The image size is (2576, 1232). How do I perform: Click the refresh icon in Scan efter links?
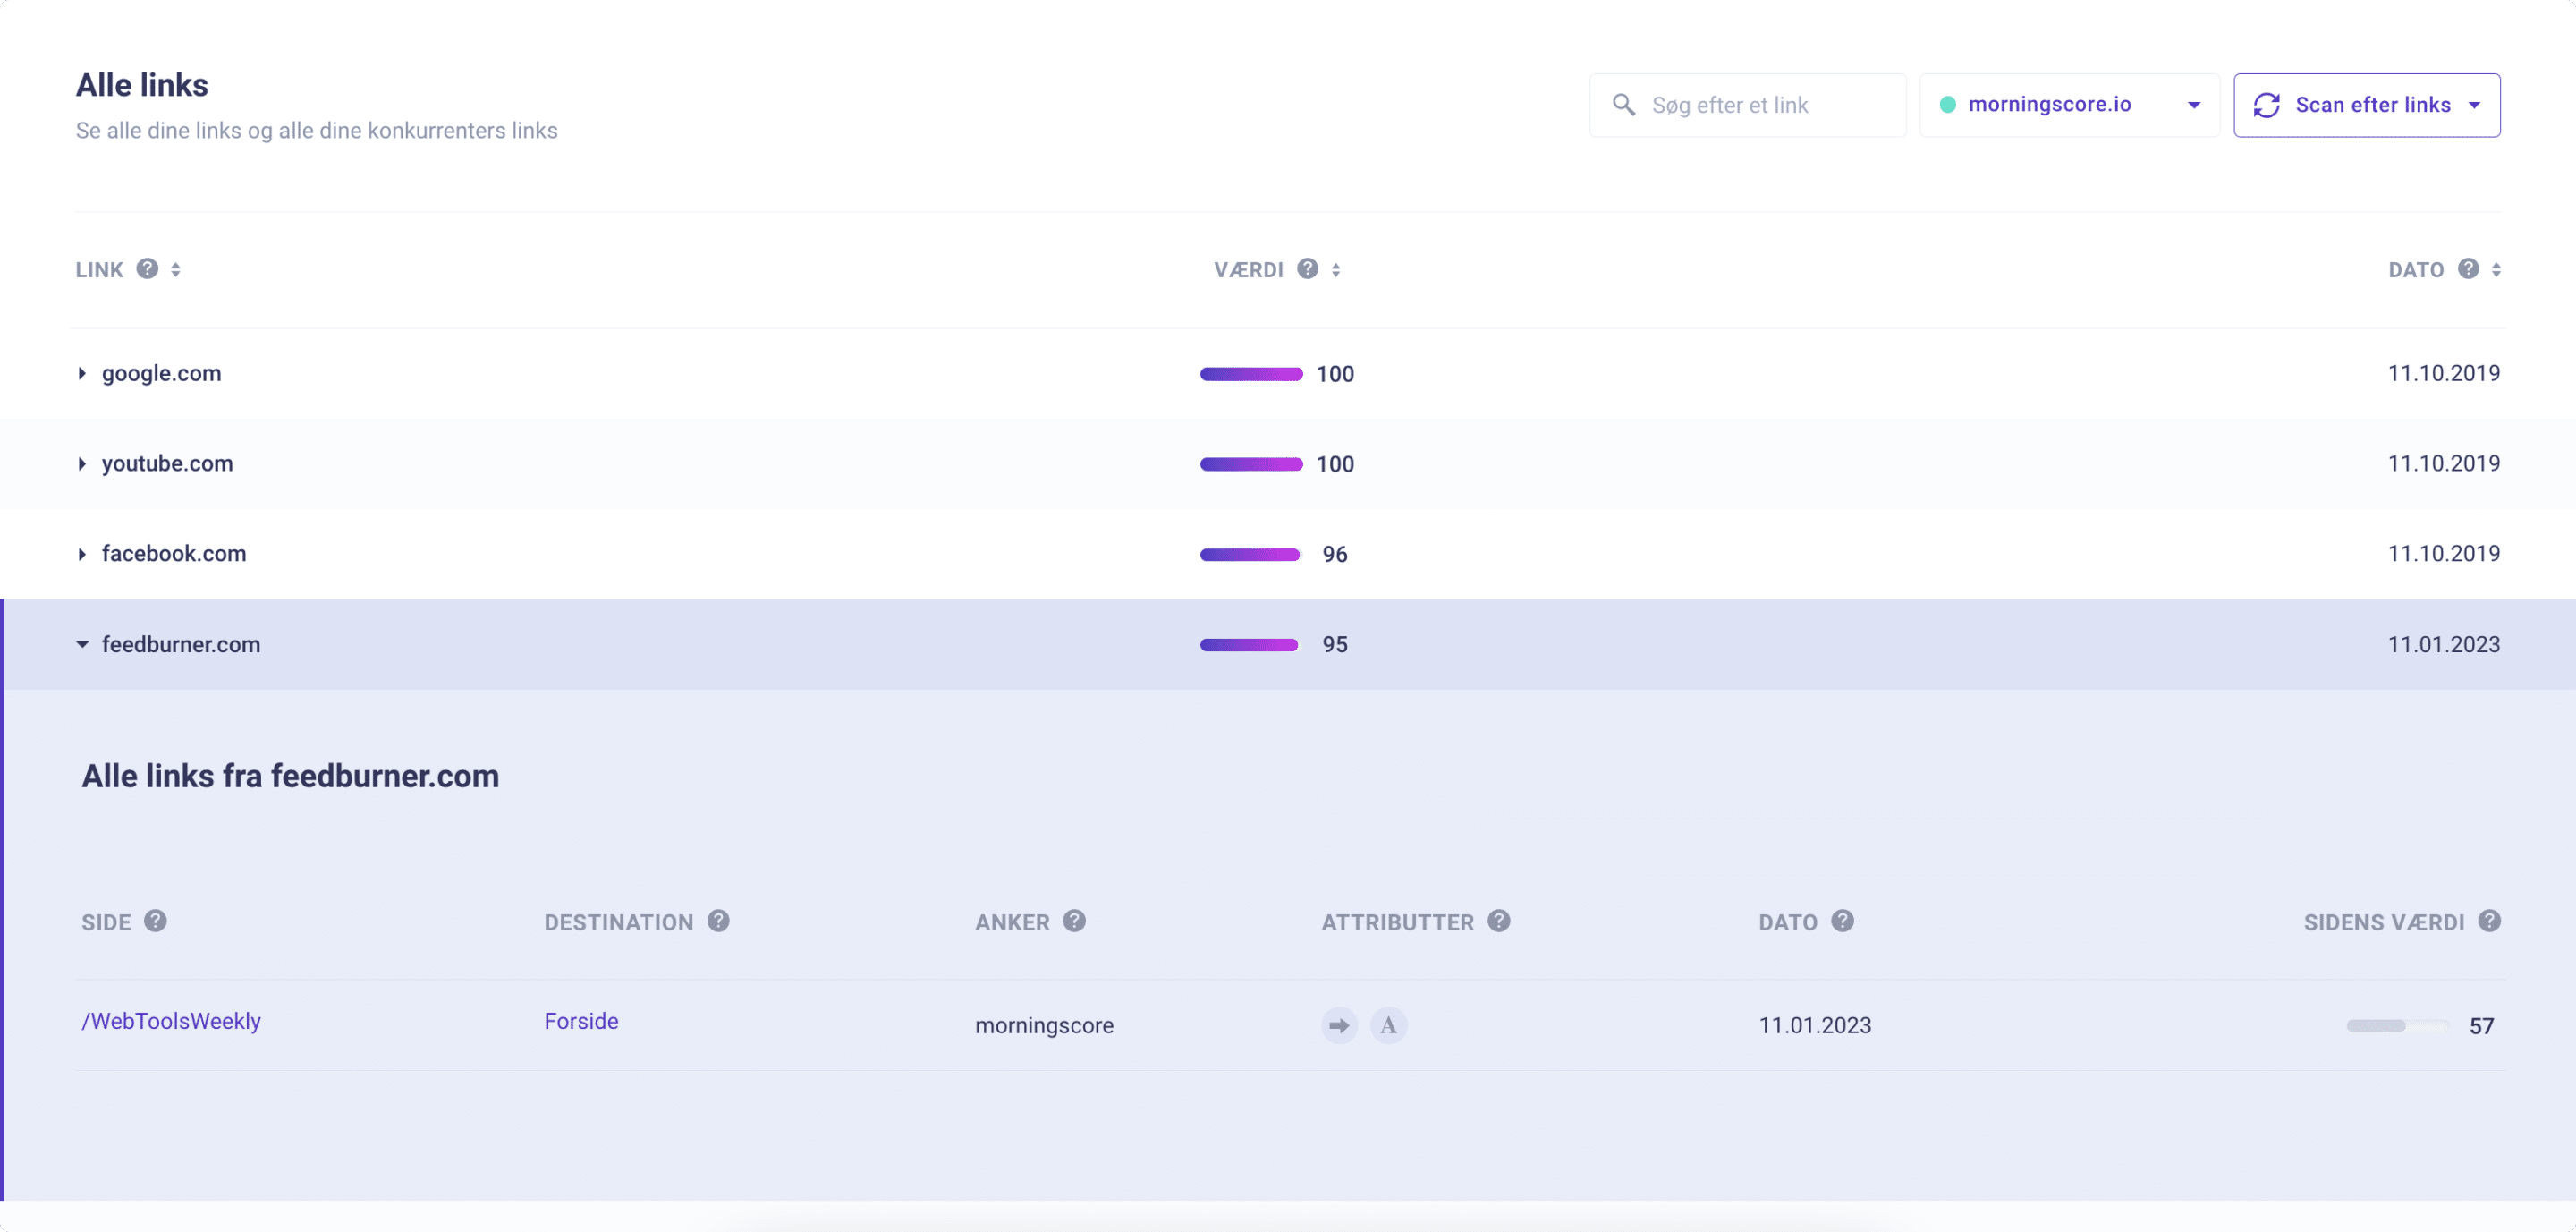click(2267, 105)
